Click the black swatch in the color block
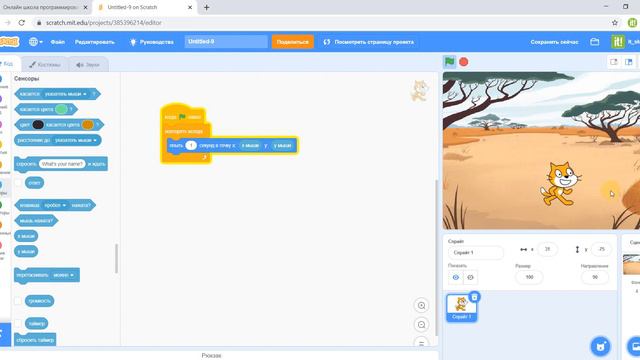 [x=38, y=124]
